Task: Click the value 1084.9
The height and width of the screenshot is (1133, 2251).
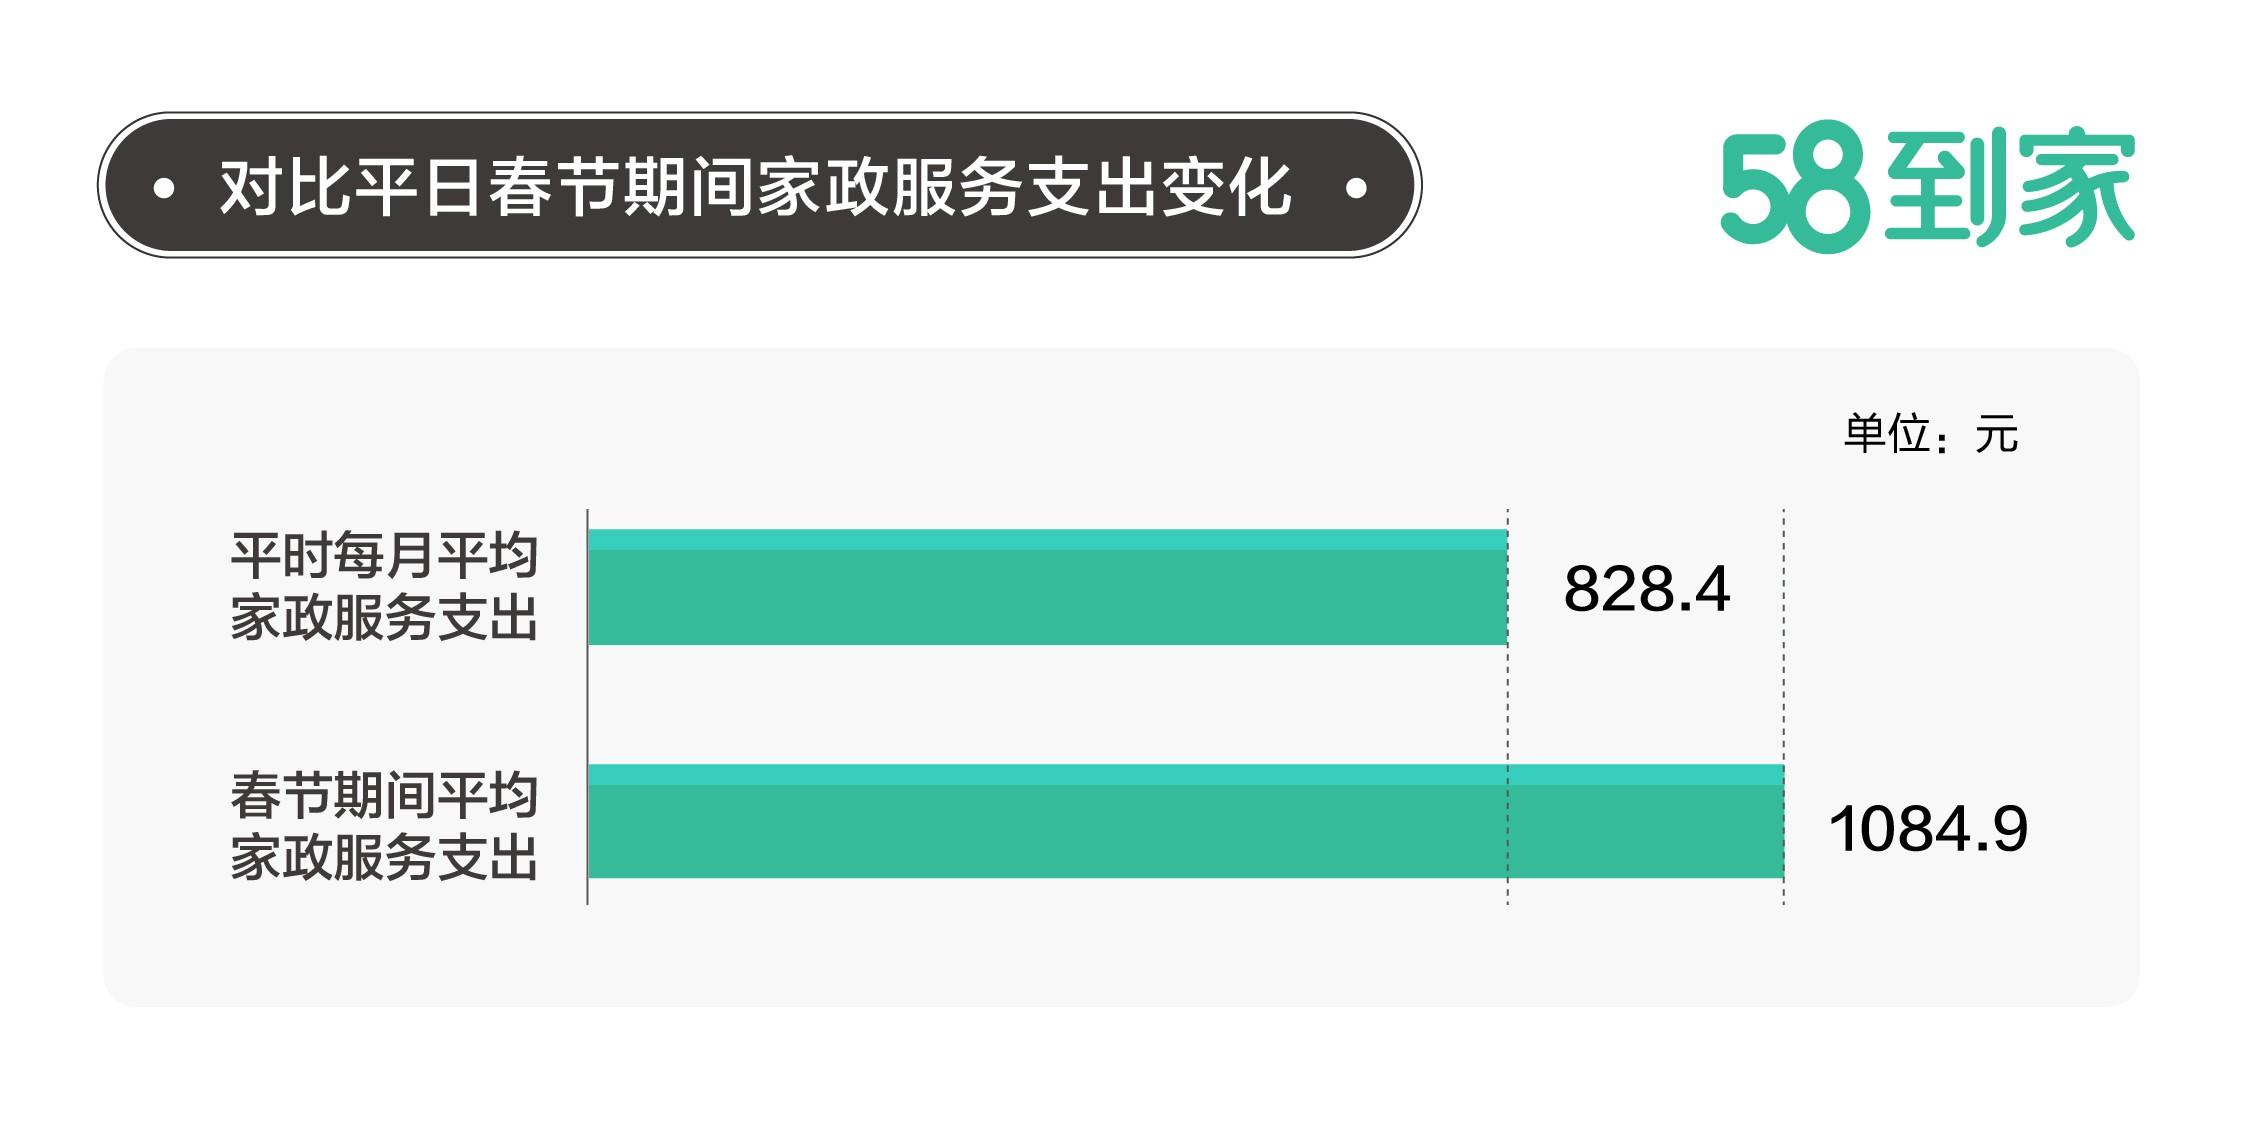Action: click(x=1927, y=830)
